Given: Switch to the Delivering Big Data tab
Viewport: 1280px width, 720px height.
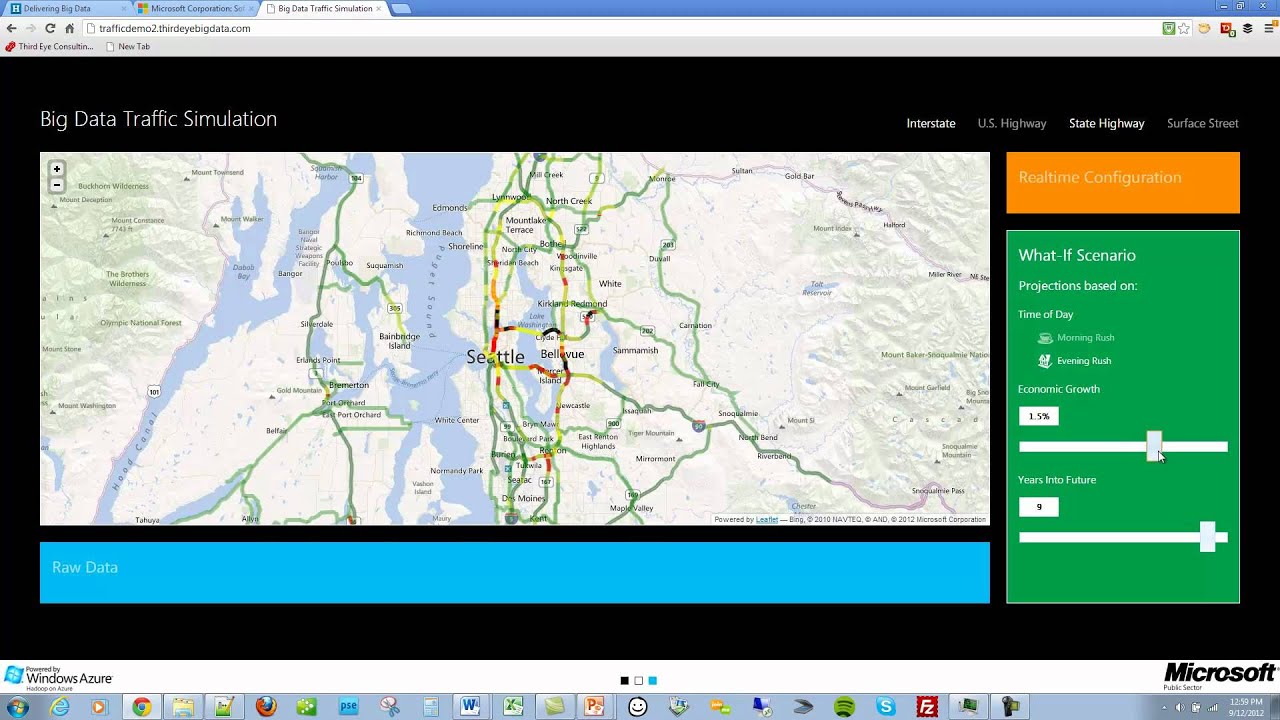Looking at the screenshot, I should tap(66, 8).
